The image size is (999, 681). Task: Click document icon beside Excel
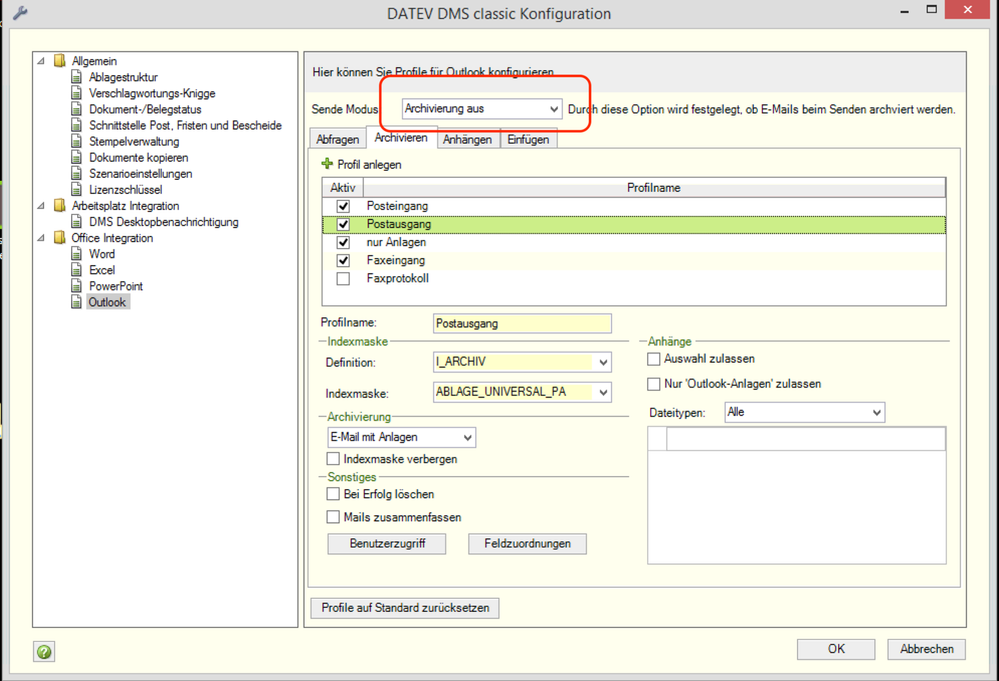point(76,269)
